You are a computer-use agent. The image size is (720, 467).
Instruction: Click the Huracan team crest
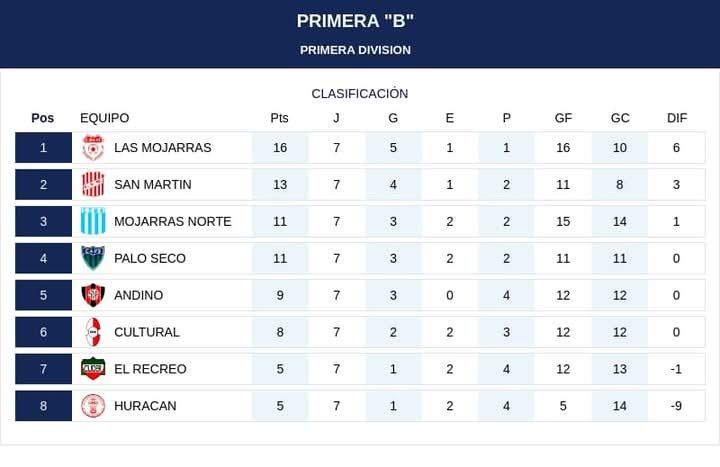point(93,406)
